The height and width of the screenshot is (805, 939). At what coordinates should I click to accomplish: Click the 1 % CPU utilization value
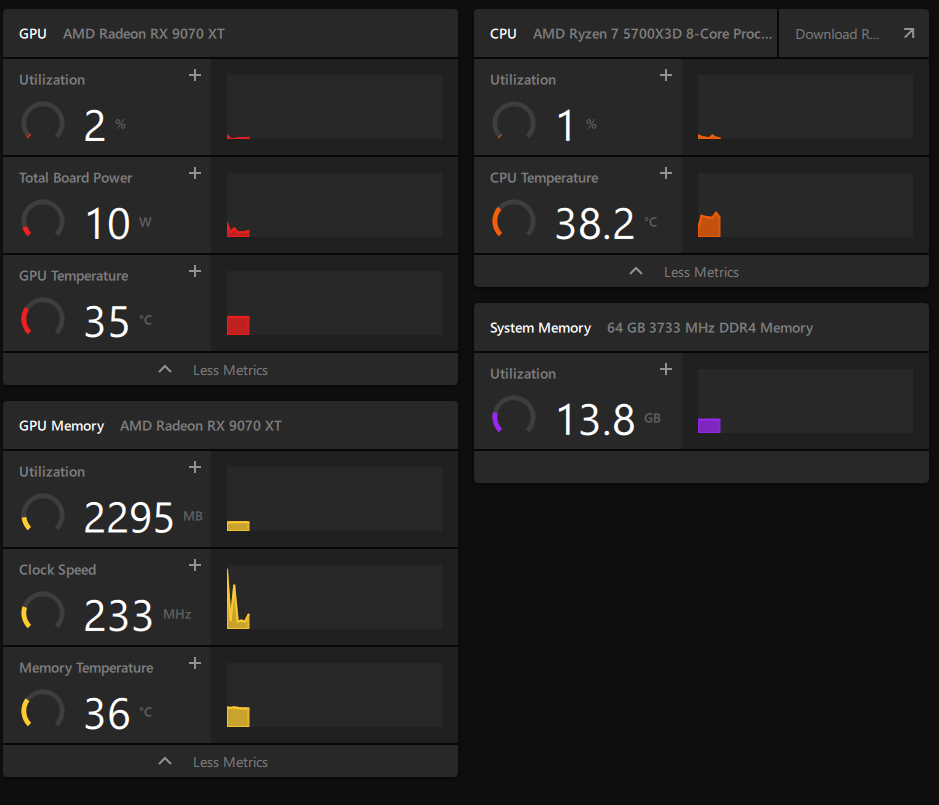[577, 126]
